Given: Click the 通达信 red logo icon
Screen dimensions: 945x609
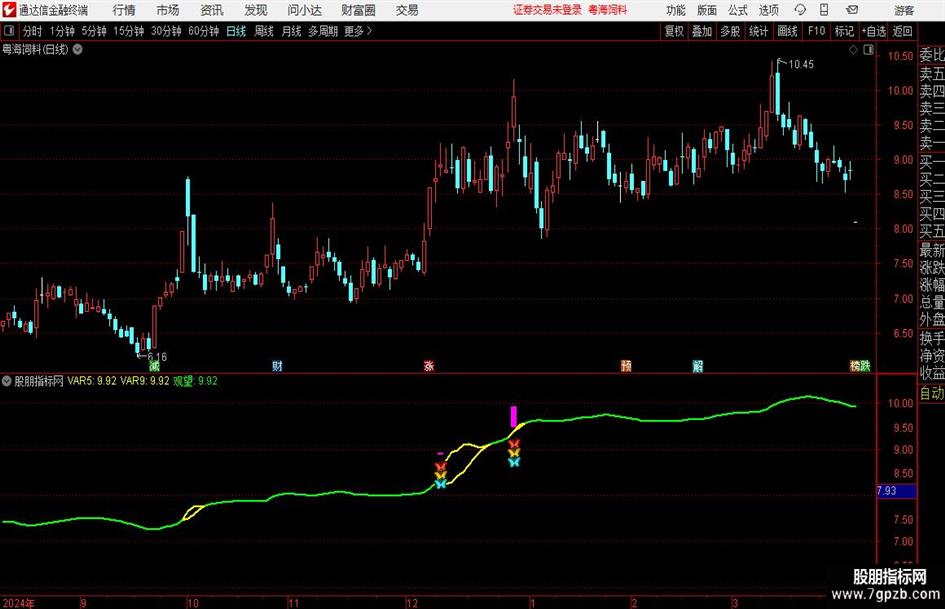Looking at the screenshot, I should [x=9, y=10].
